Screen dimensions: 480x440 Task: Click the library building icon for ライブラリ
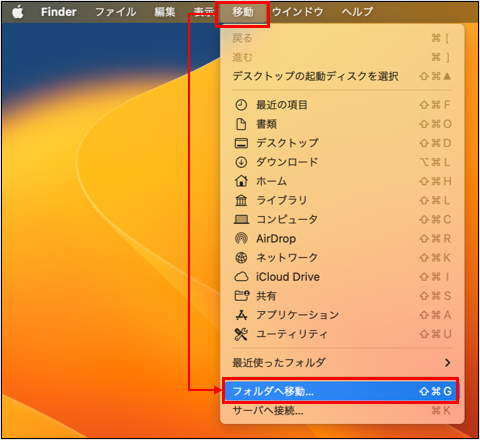click(x=241, y=200)
